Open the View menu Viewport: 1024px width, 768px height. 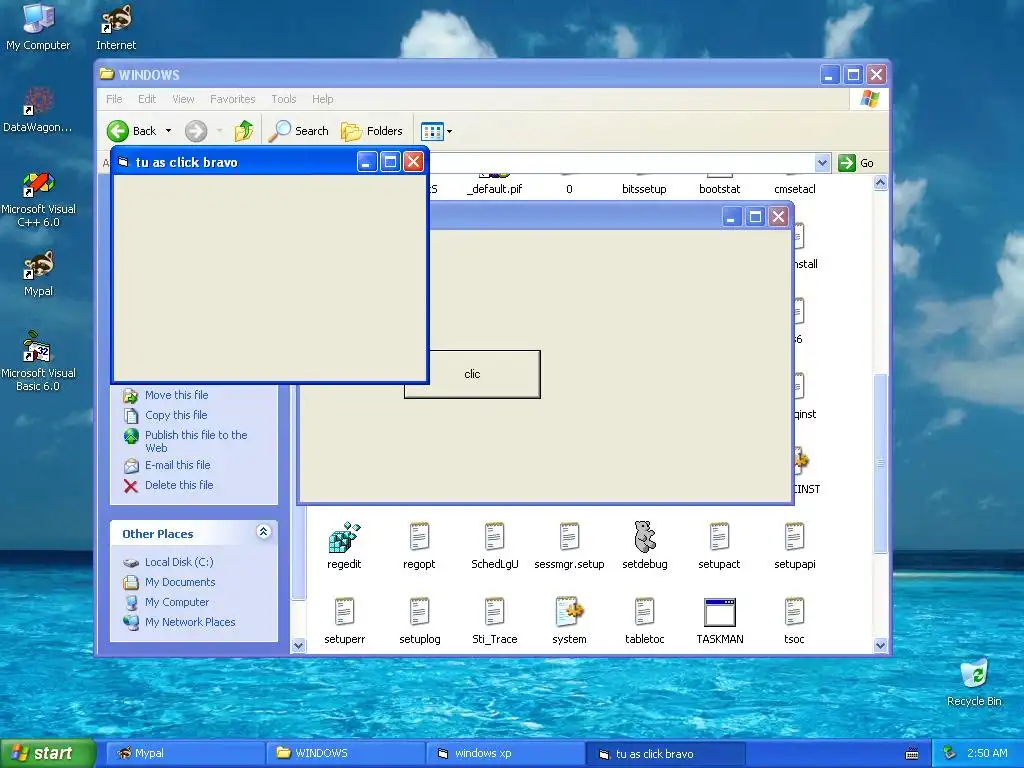[183, 99]
